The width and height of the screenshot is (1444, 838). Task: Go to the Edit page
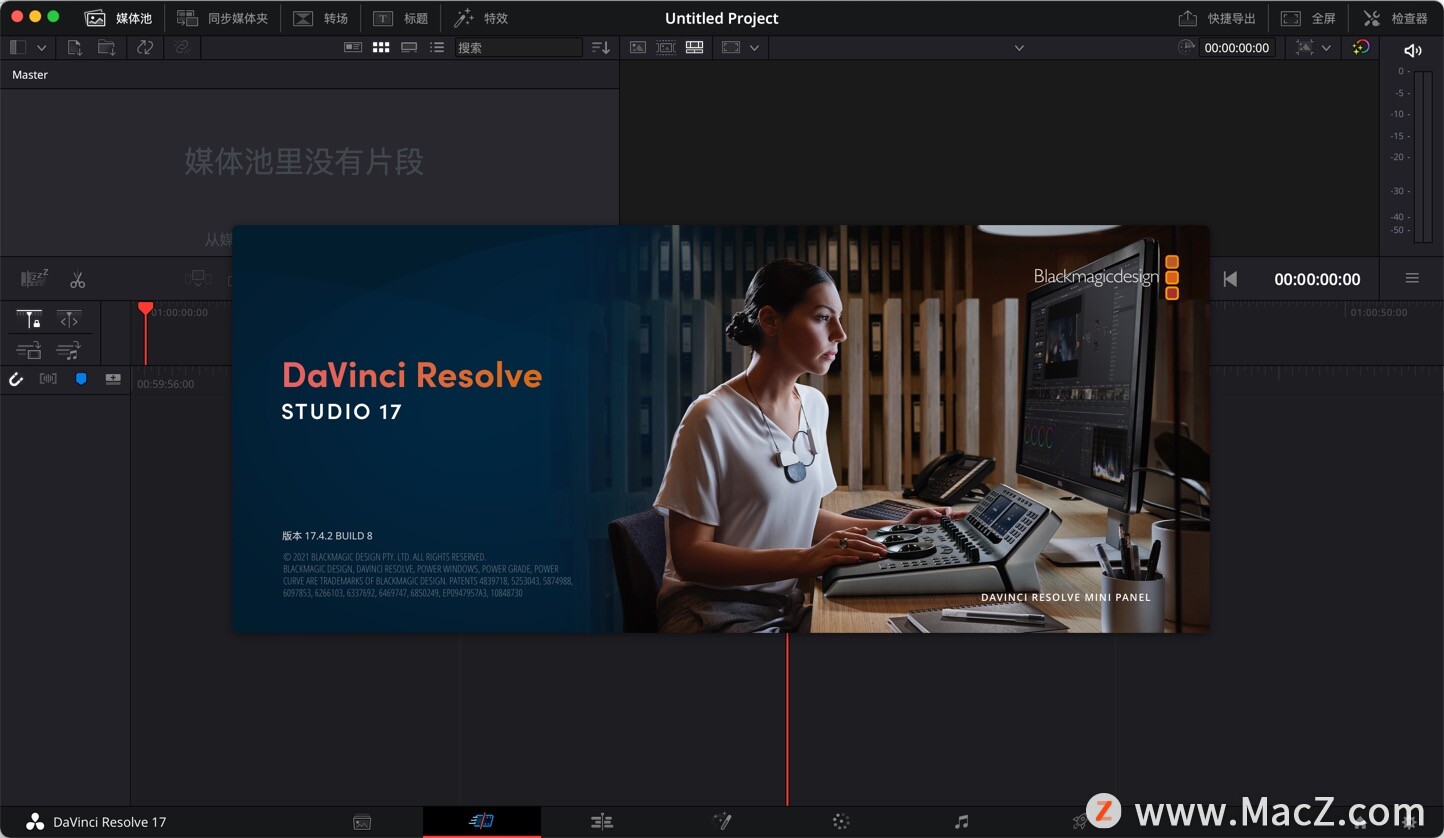pos(601,822)
